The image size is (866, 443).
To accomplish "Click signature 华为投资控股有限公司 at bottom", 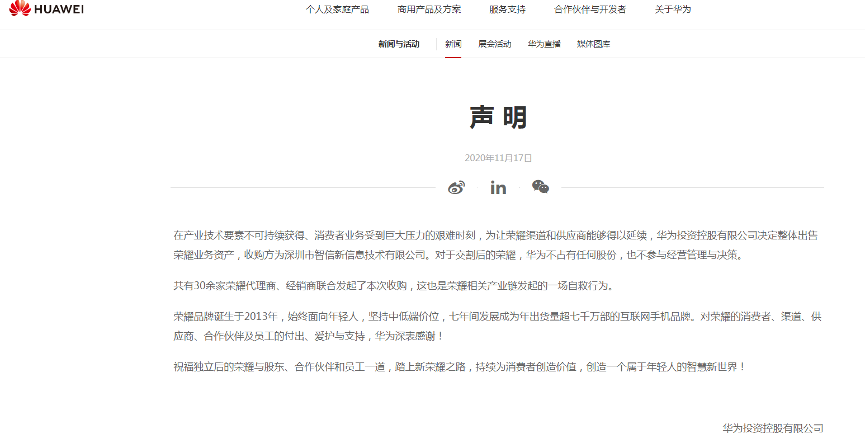I will [x=773, y=428].
